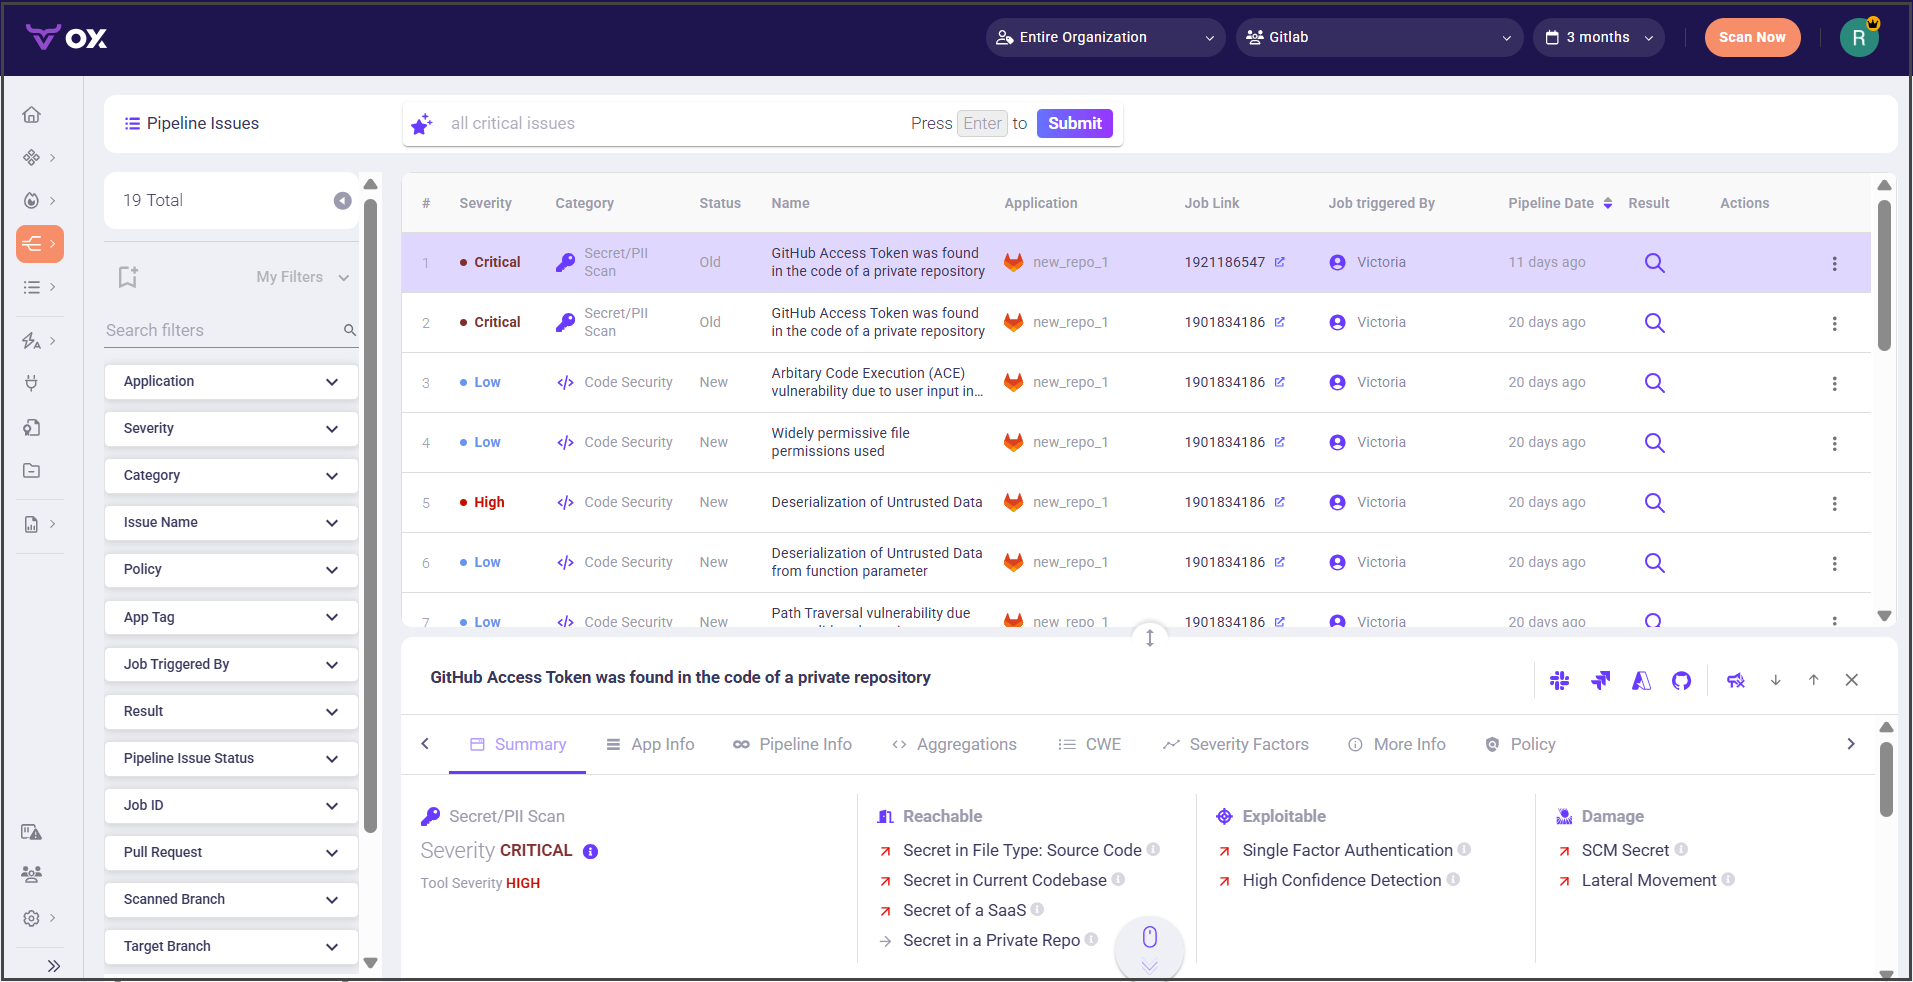Viewport: 1913px width, 982px height.
Task: Open the Entire Organization dropdown
Action: pos(1104,38)
